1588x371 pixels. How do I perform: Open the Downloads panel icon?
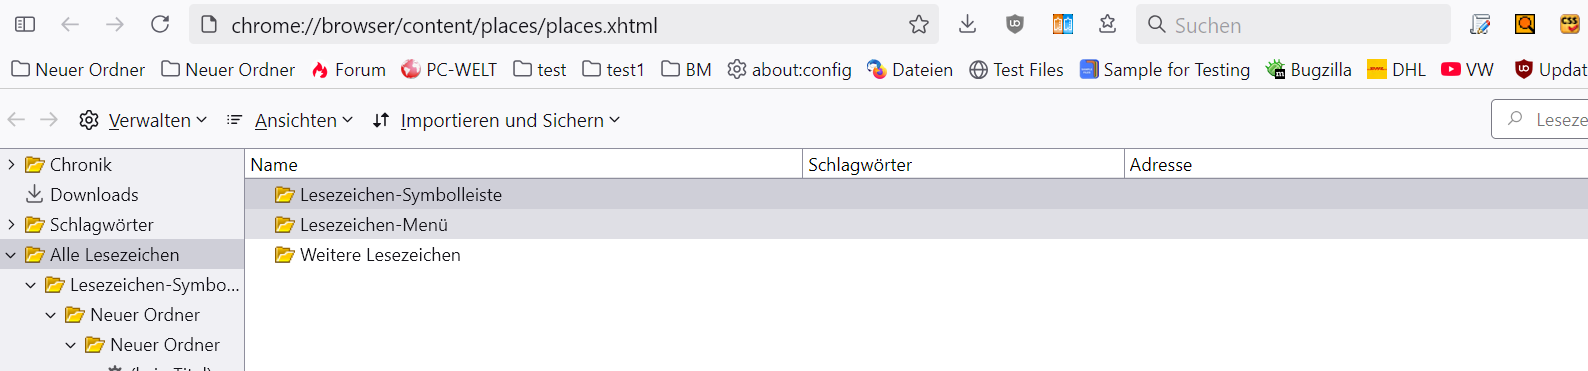967,24
